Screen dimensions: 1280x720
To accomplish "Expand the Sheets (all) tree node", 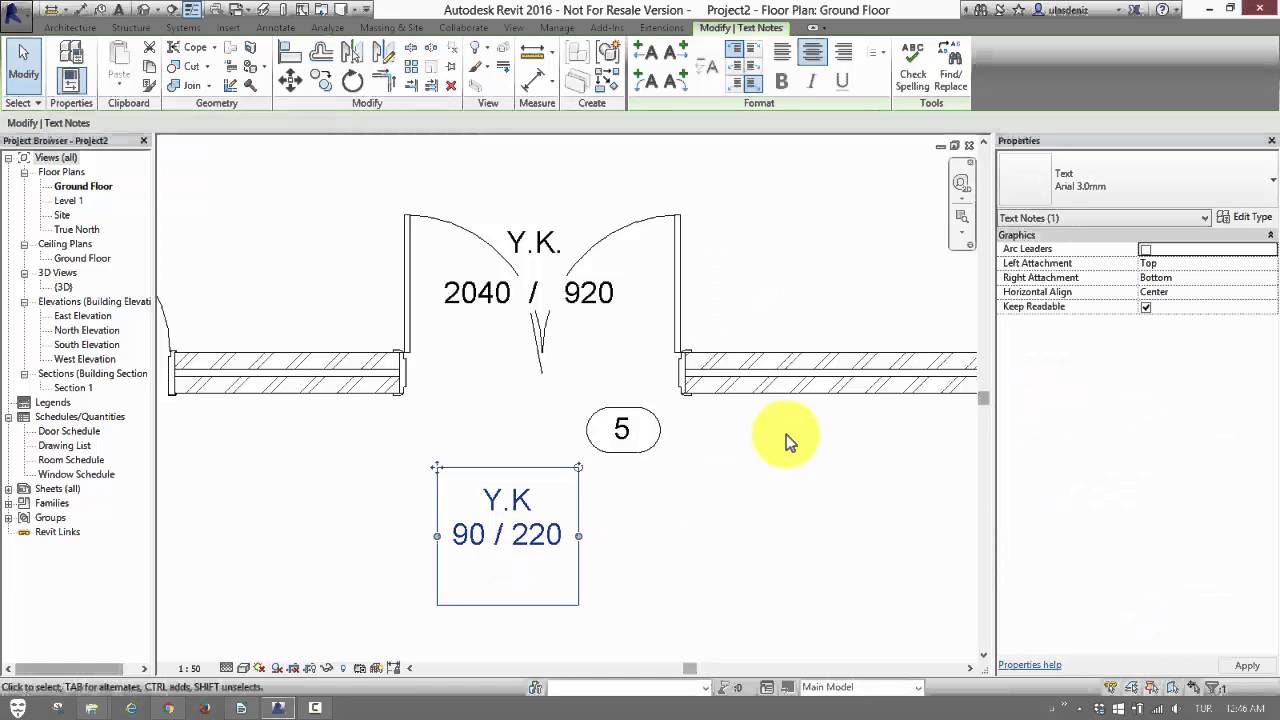I will coord(9,489).
